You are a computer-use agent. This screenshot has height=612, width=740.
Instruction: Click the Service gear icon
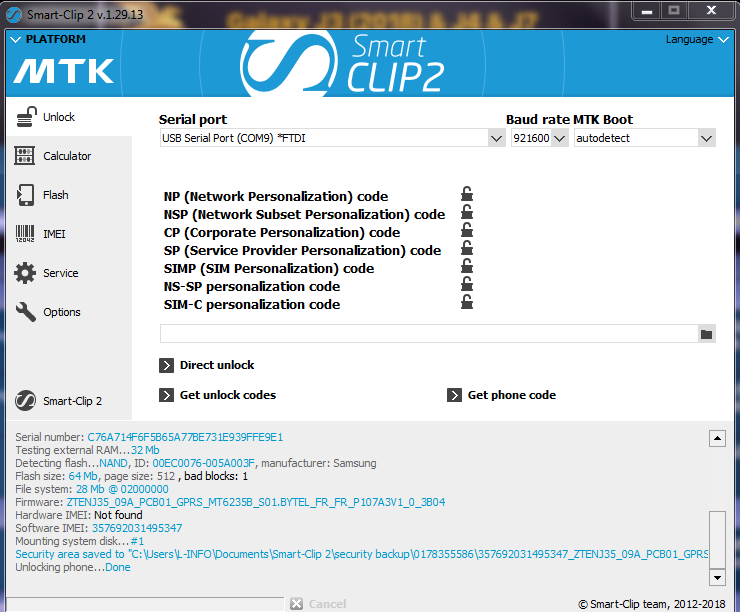(x=25, y=273)
